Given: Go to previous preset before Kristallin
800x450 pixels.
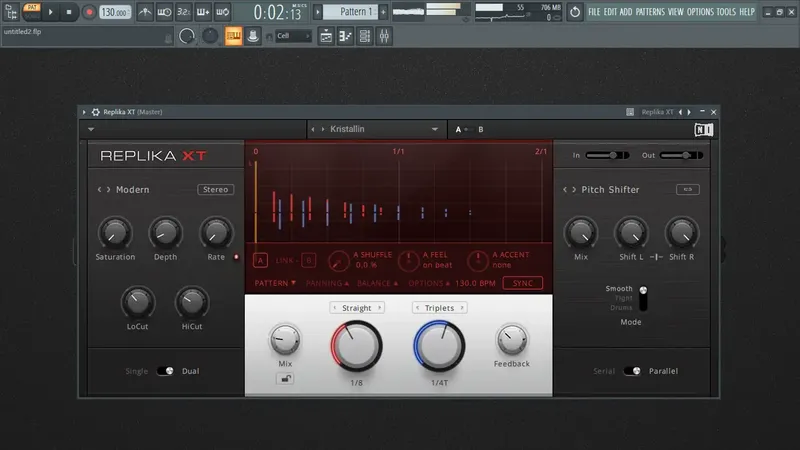Looking at the screenshot, I should pos(313,130).
